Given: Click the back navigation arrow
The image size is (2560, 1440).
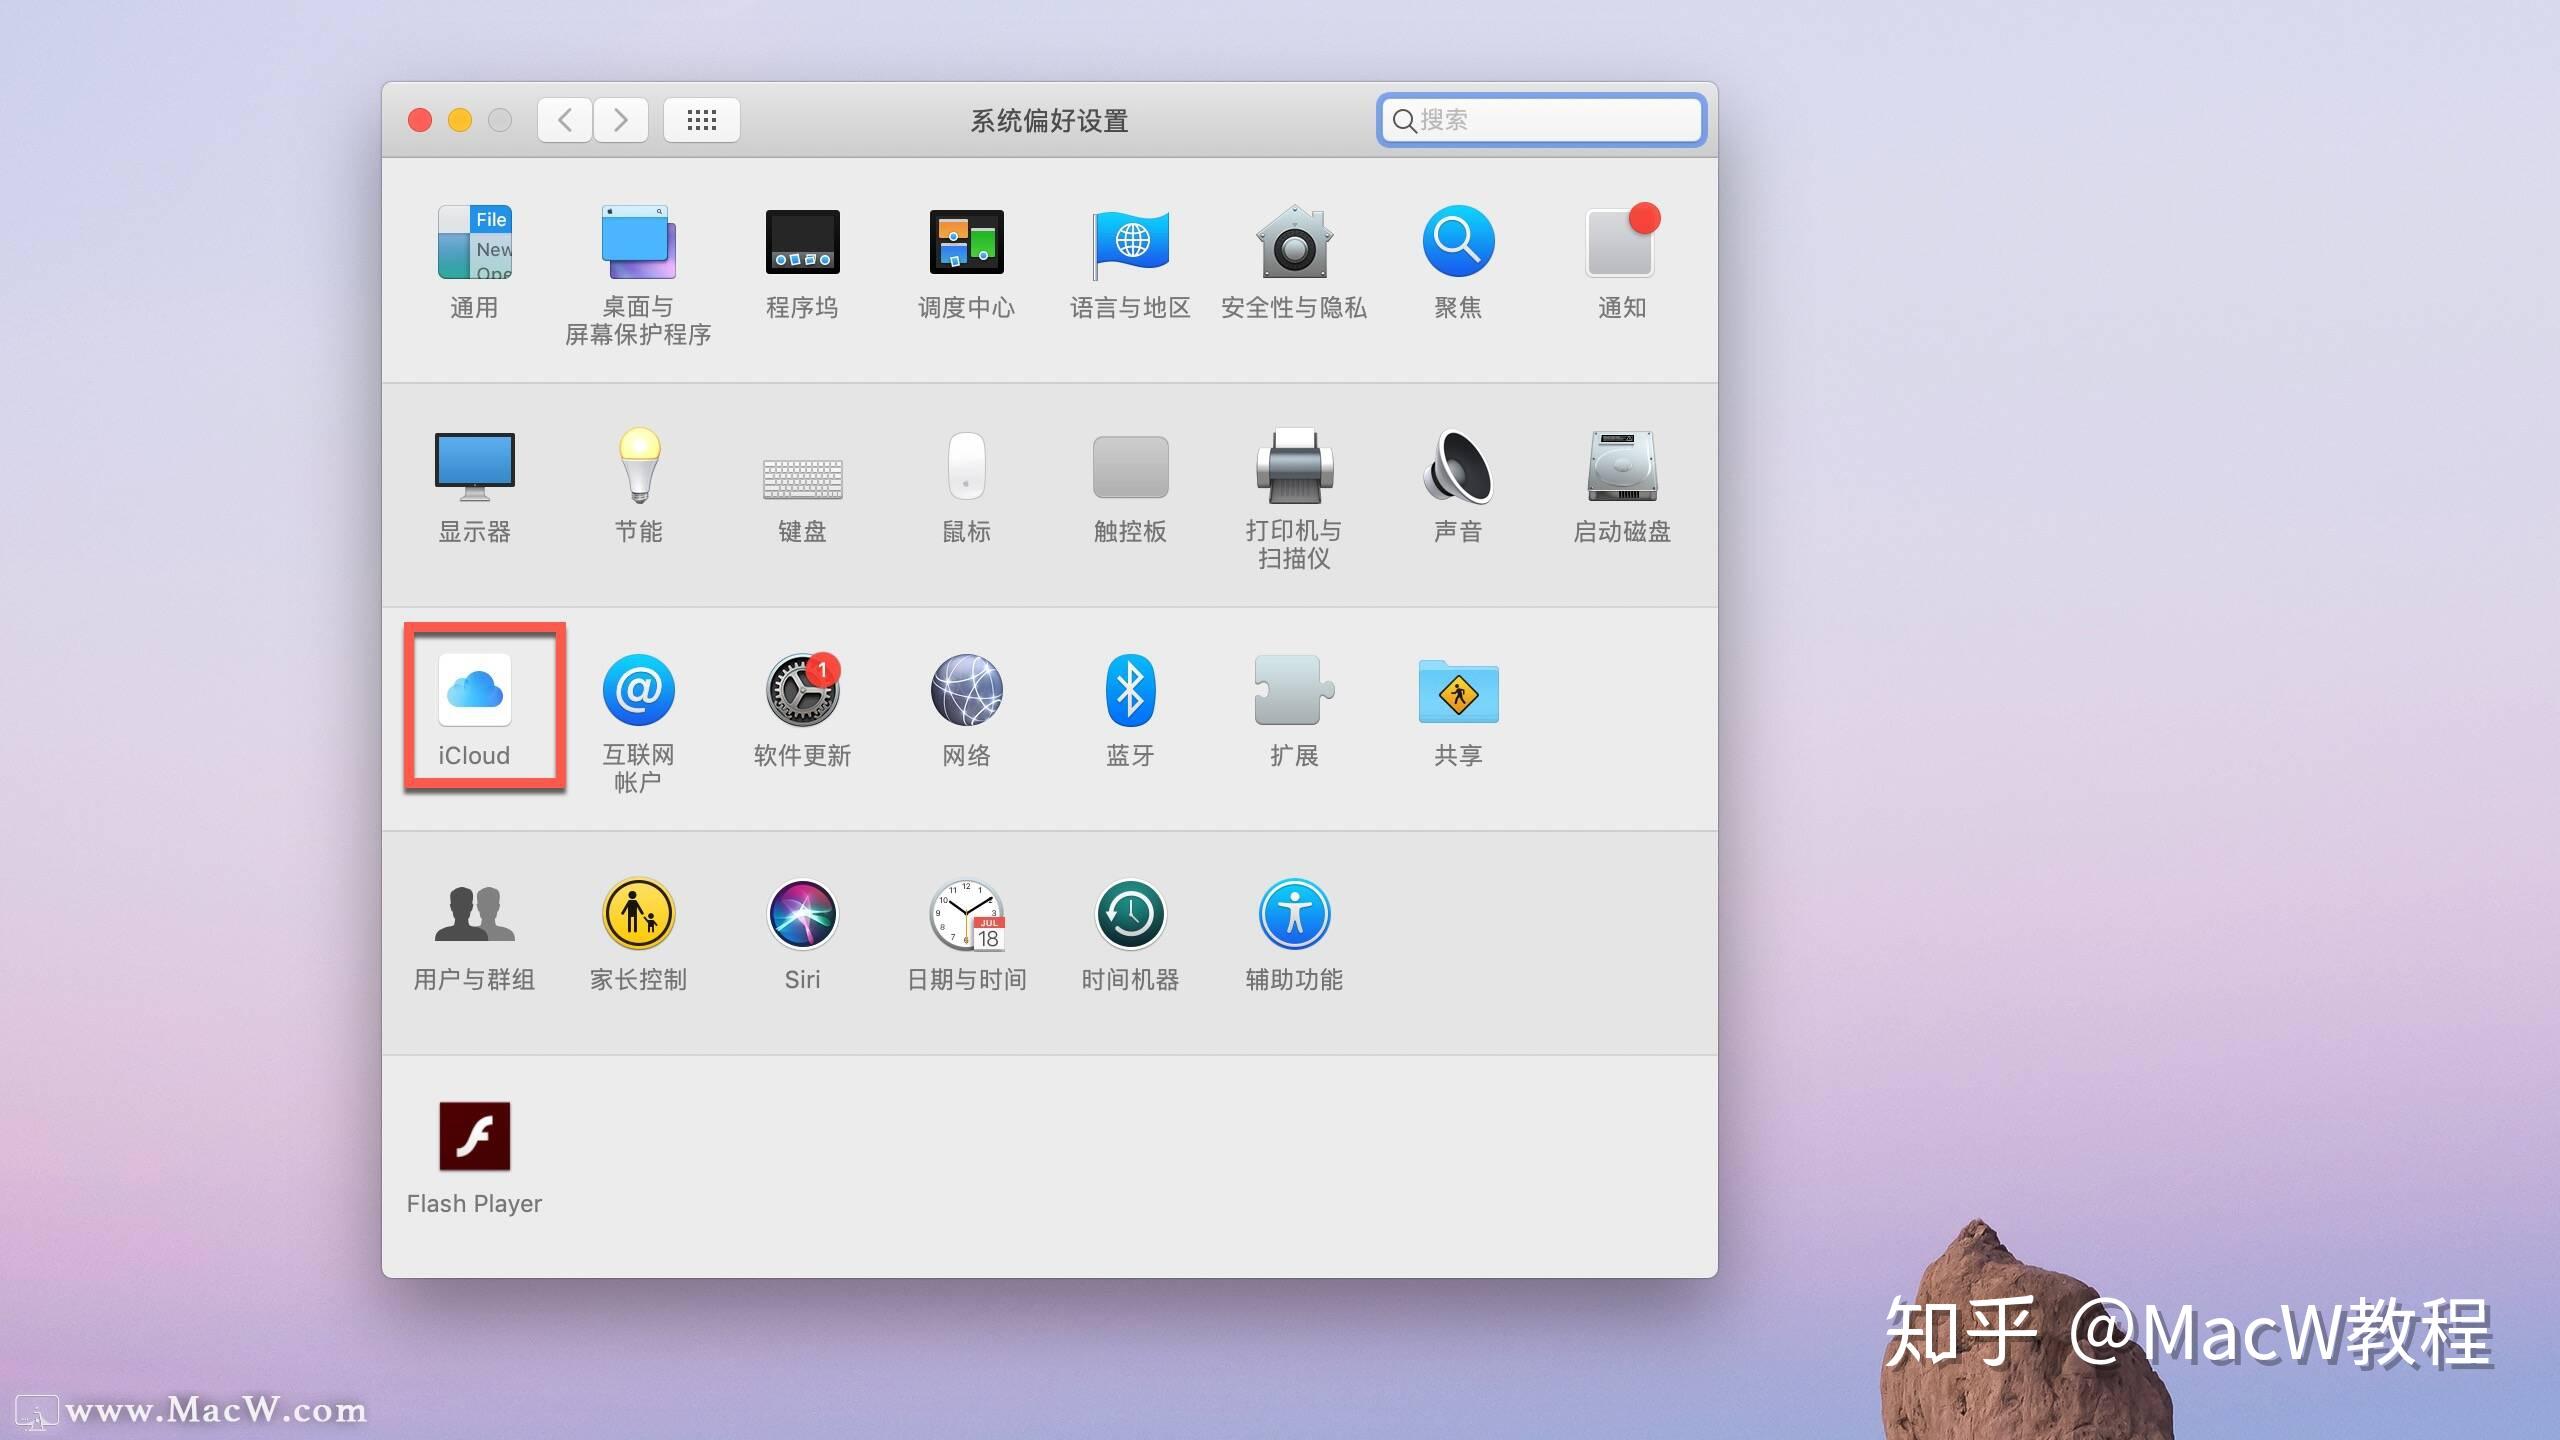Looking at the screenshot, I should click(x=564, y=120).
